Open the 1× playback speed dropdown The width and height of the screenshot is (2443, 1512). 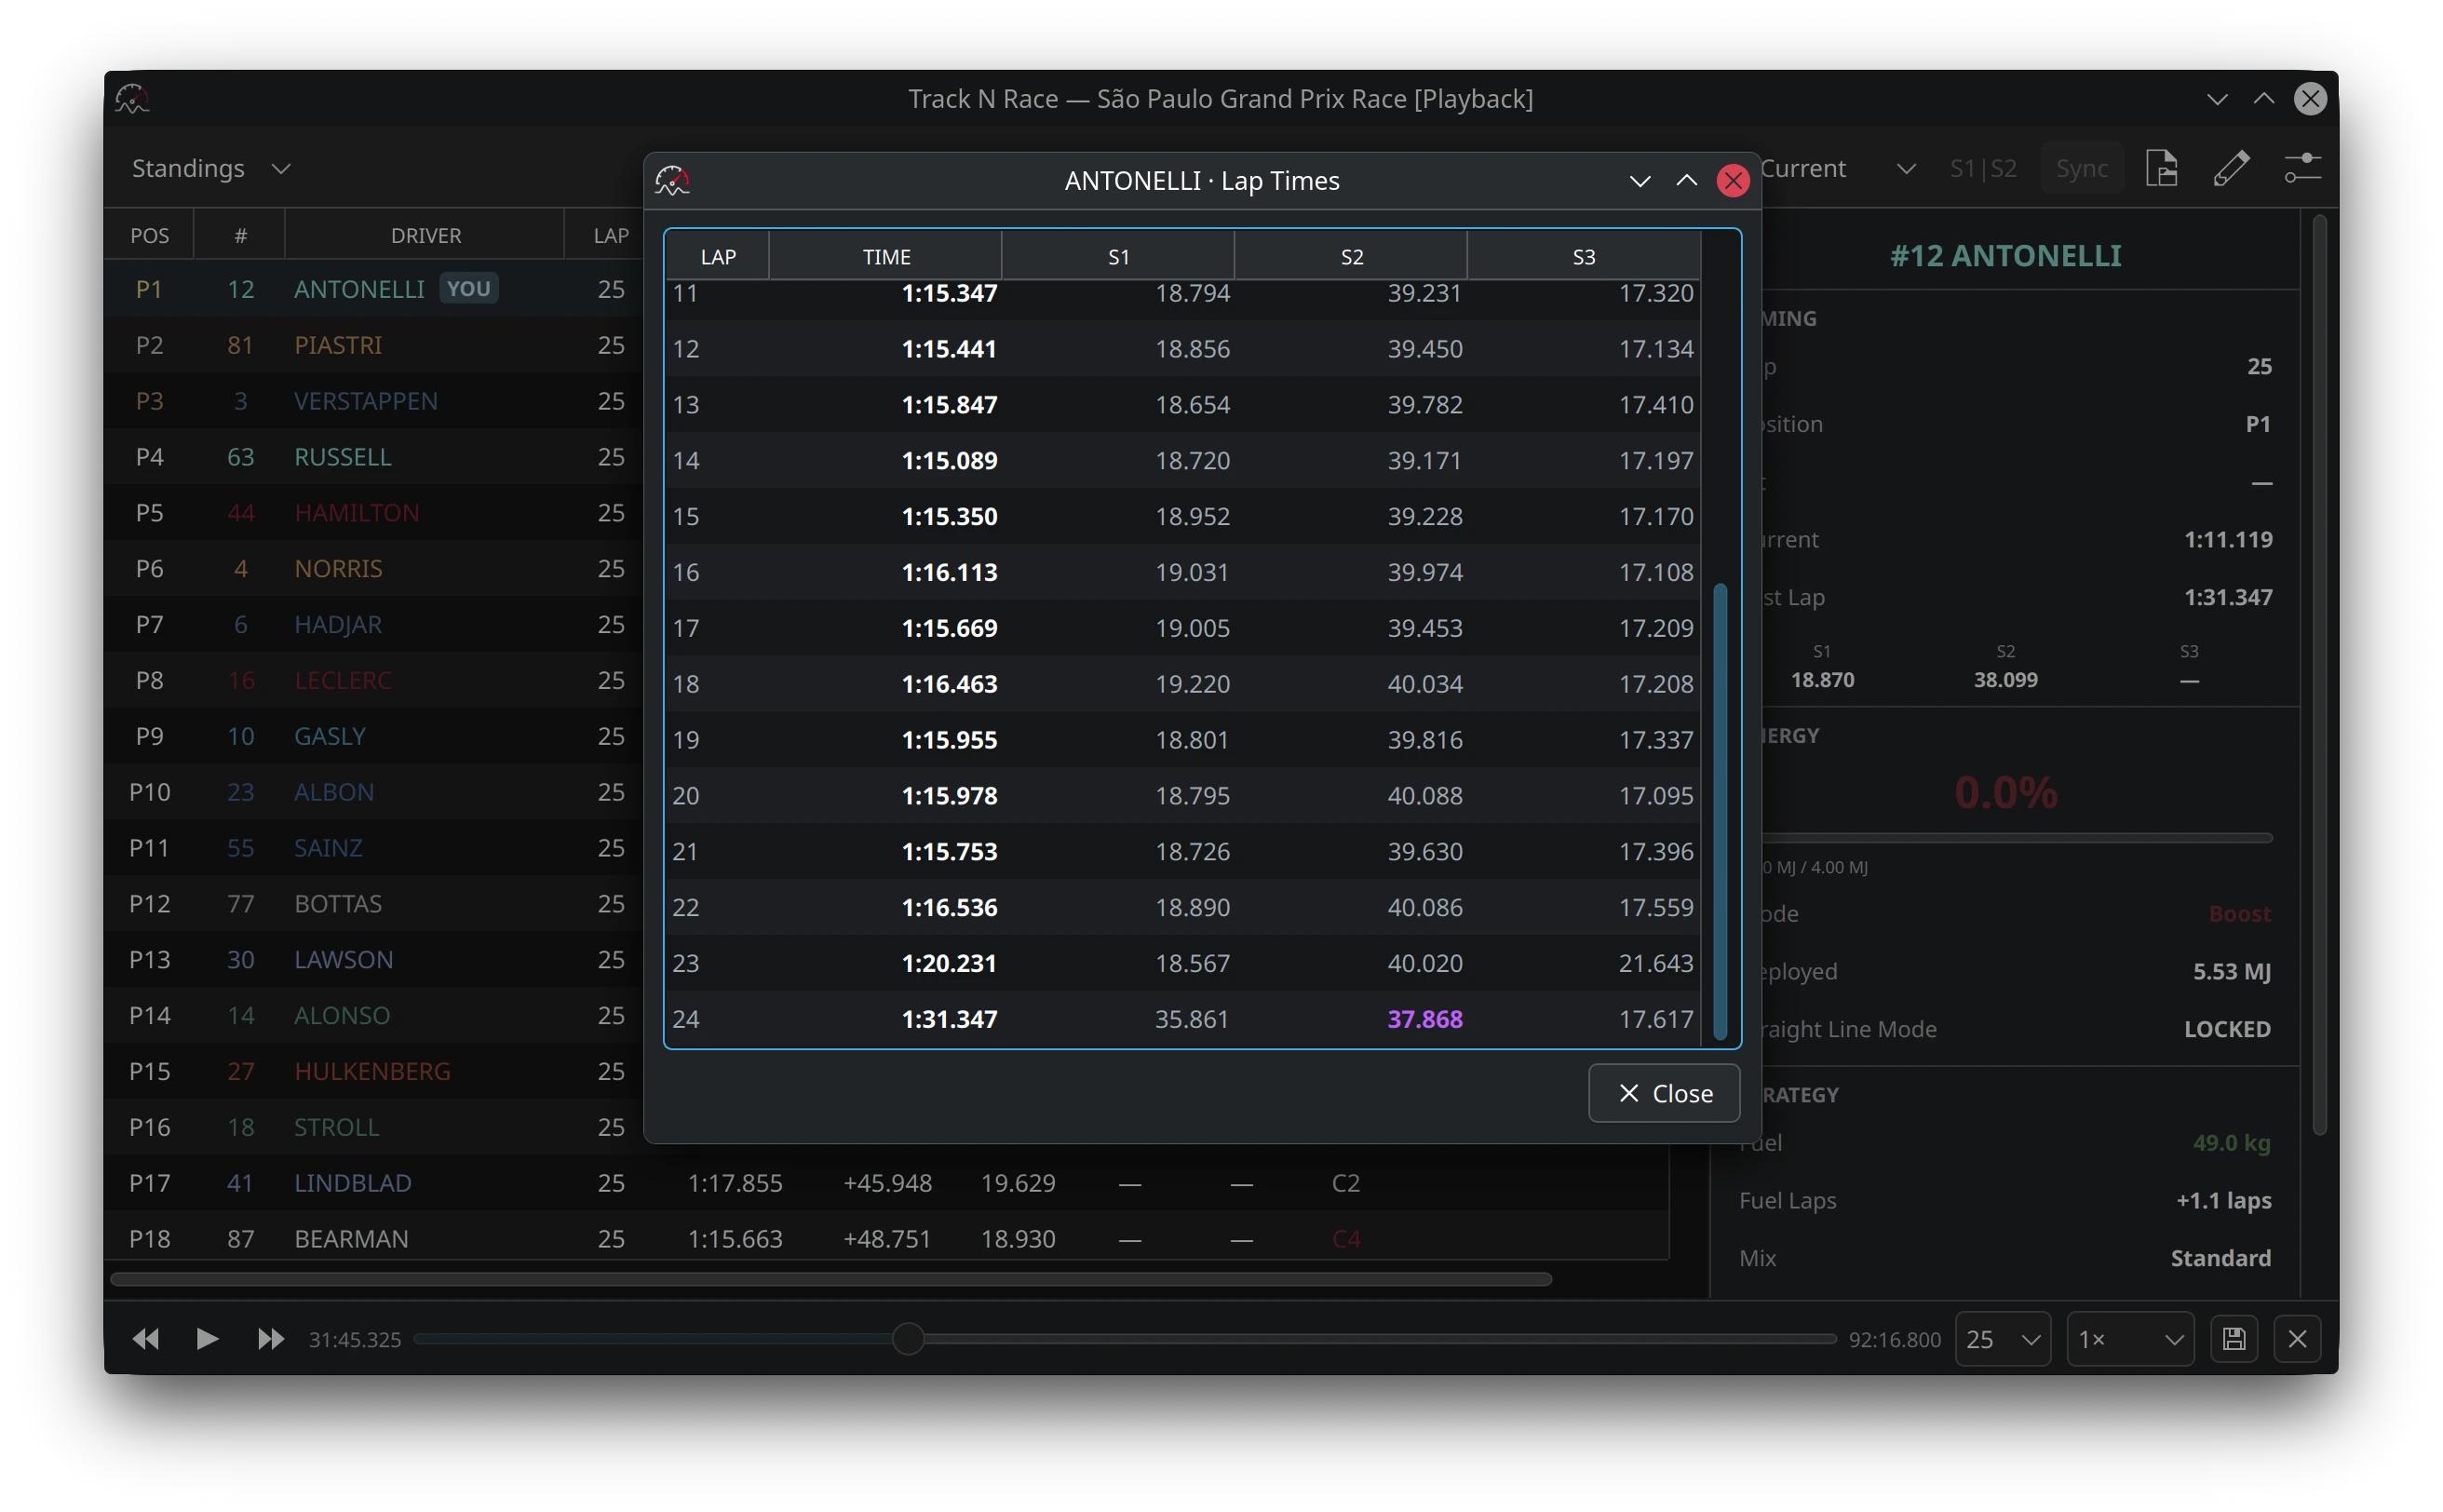pyautogui.click(x=2130, y=1339)
